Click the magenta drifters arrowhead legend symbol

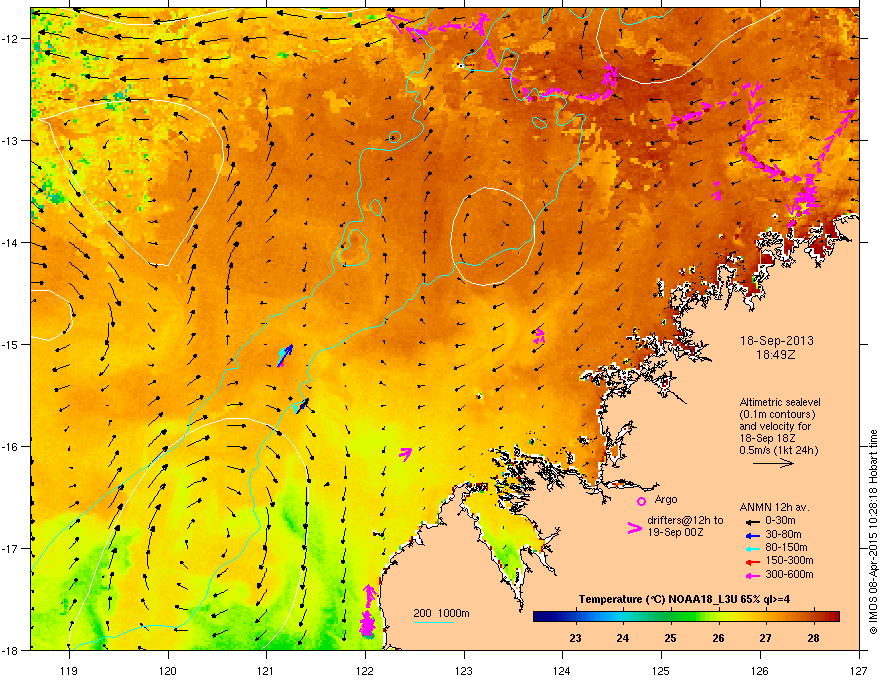tap(634, 528)
